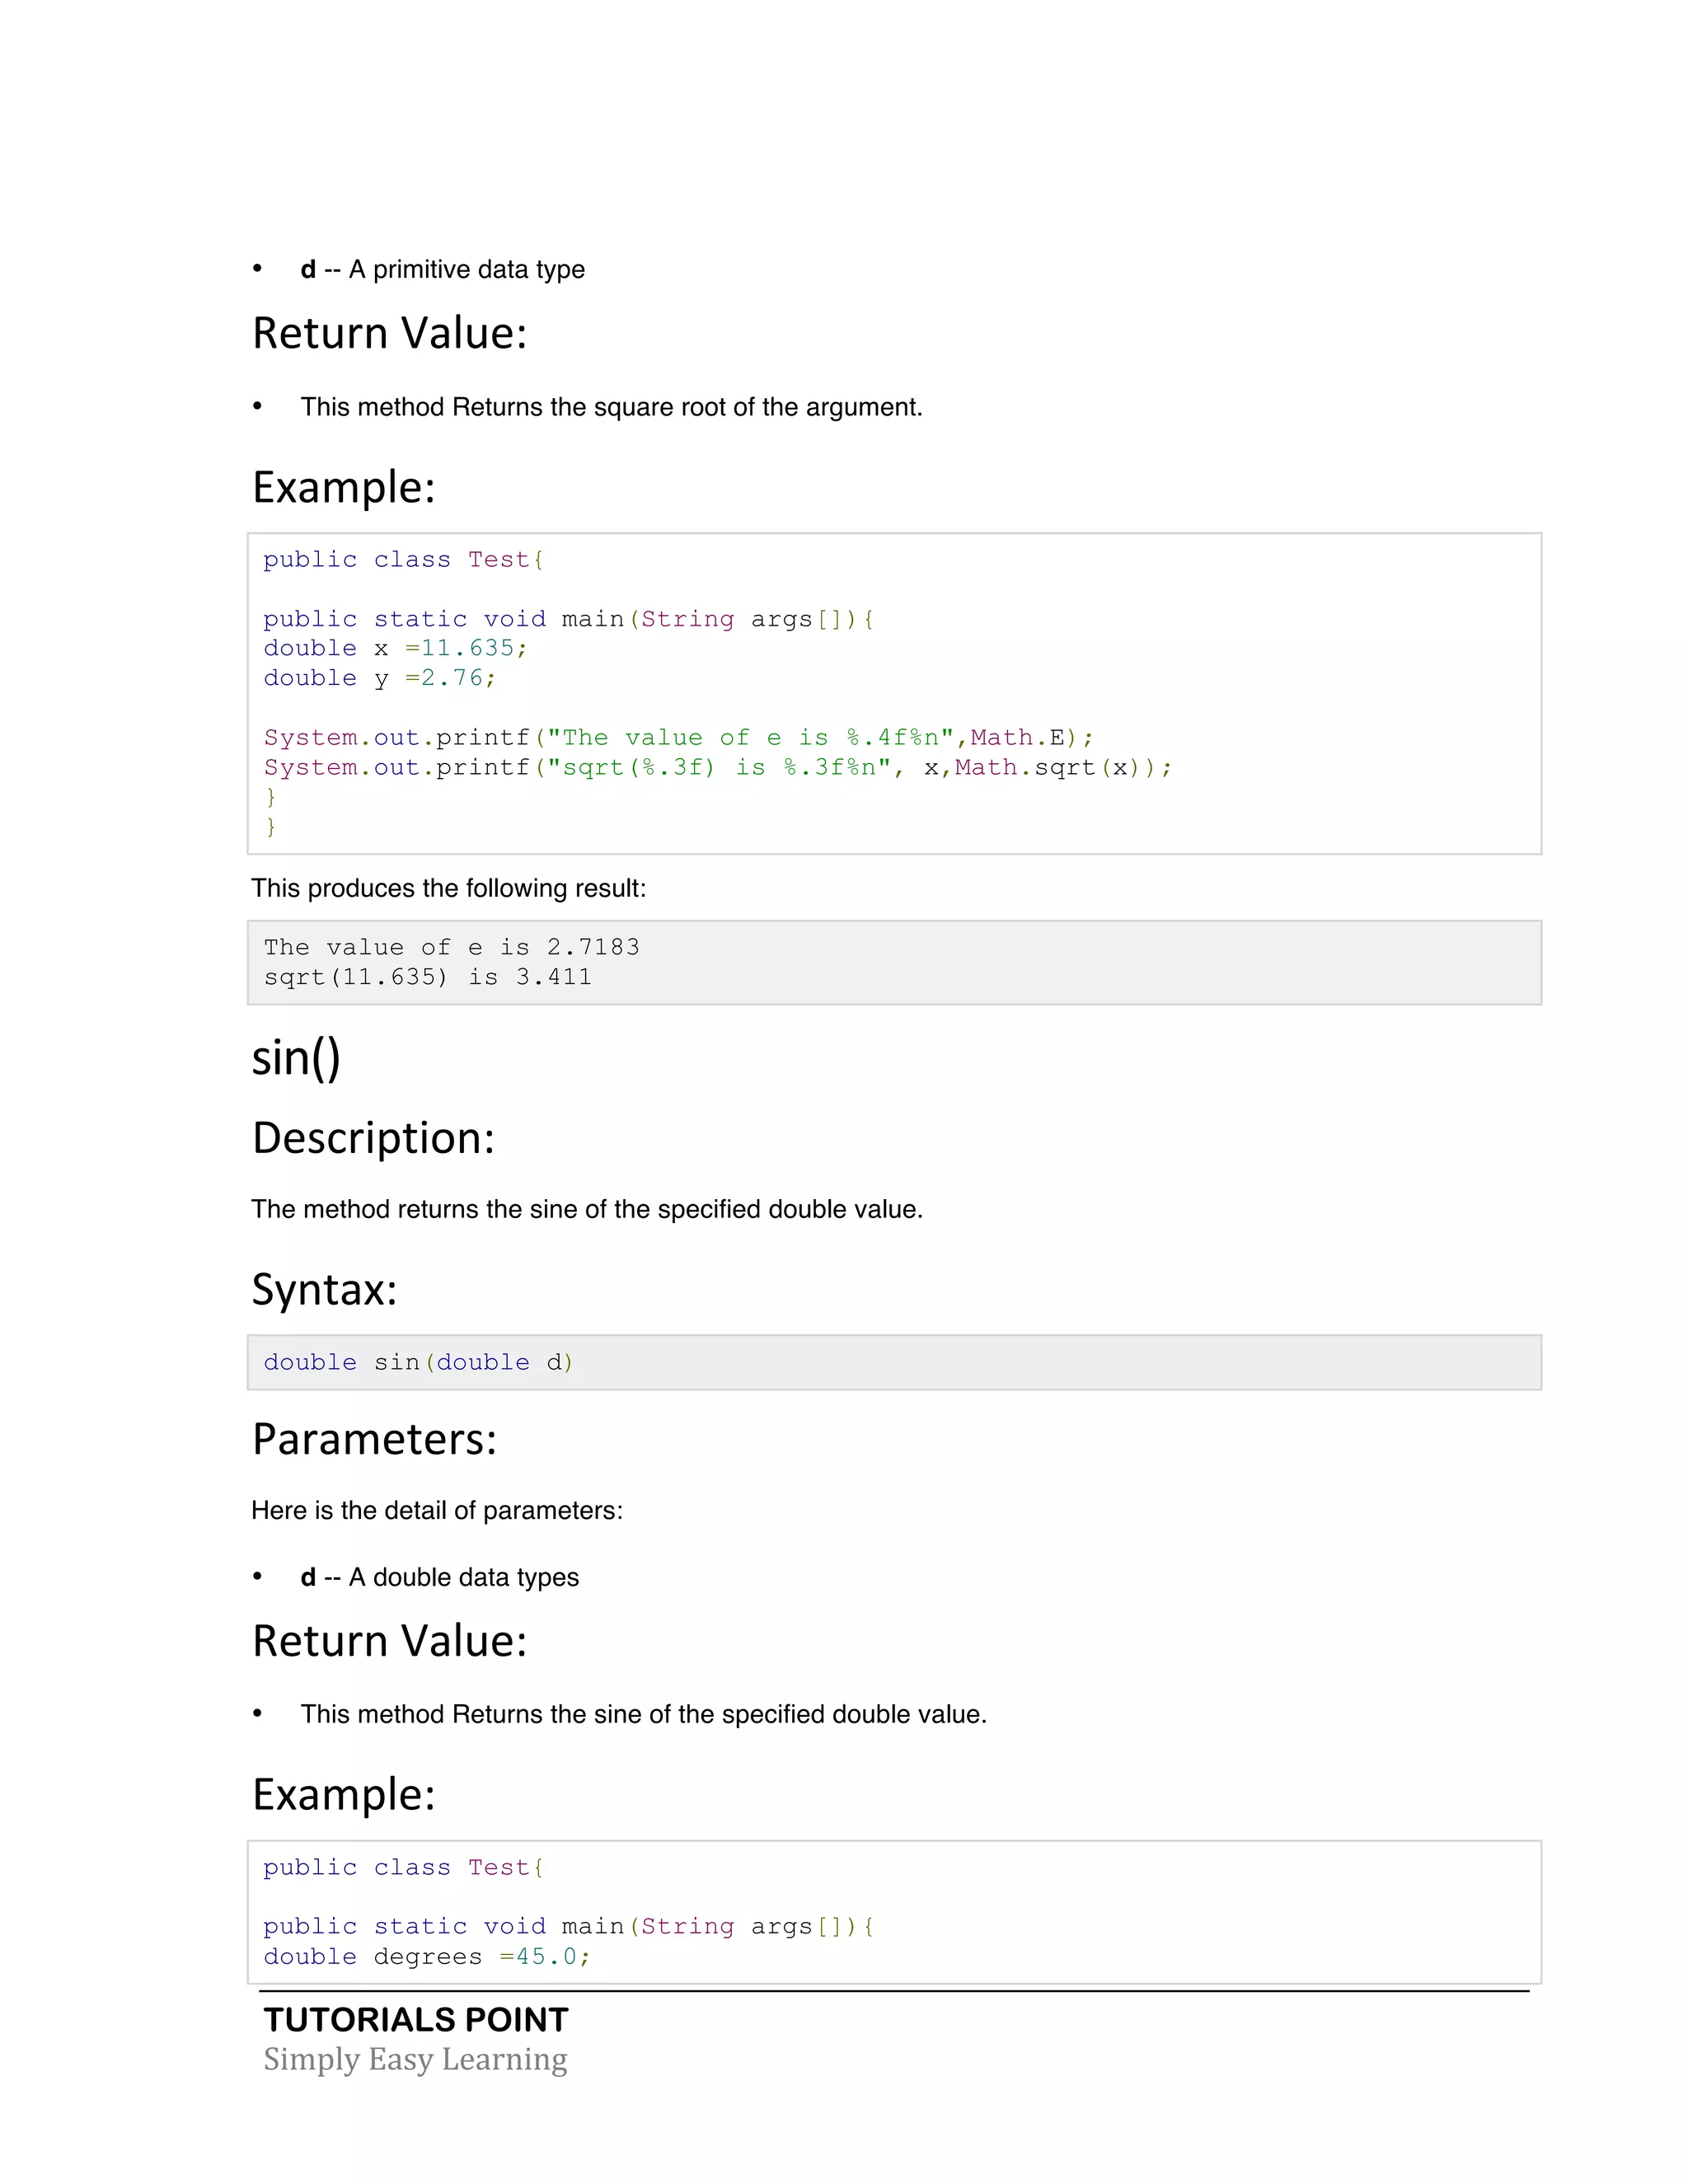Click the 'd -- A double data types' bullet
Screen dimensions: 1688x2184
click(x=439, y=1577)
